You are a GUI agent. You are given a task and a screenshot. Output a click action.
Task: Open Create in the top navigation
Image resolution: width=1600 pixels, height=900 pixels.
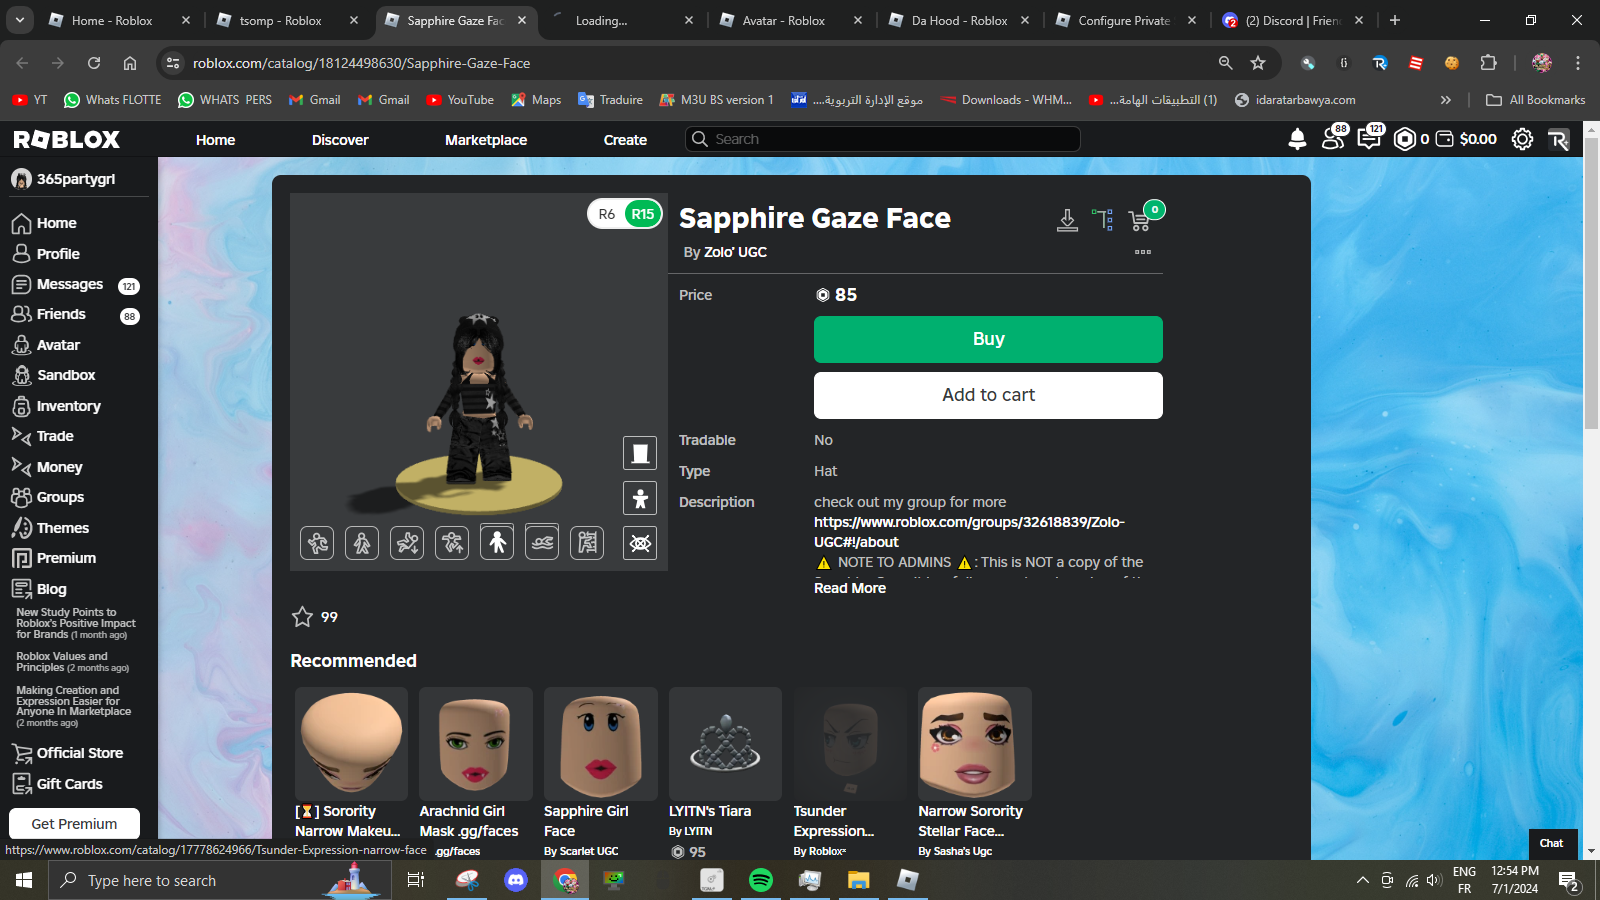(625, 140)
